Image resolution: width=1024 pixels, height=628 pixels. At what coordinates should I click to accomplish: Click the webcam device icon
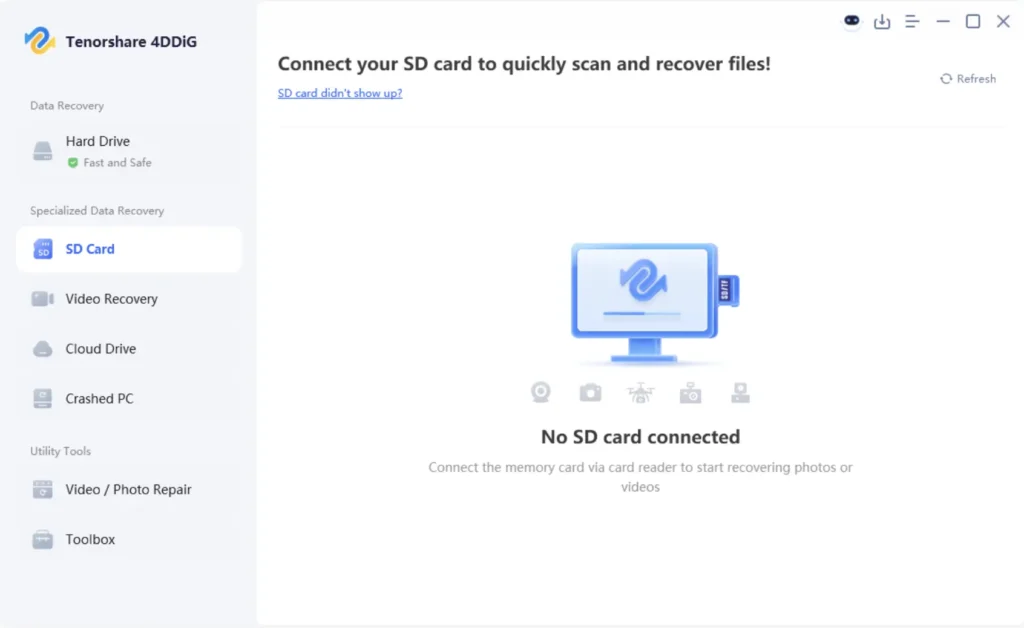[x=541, y=392]
